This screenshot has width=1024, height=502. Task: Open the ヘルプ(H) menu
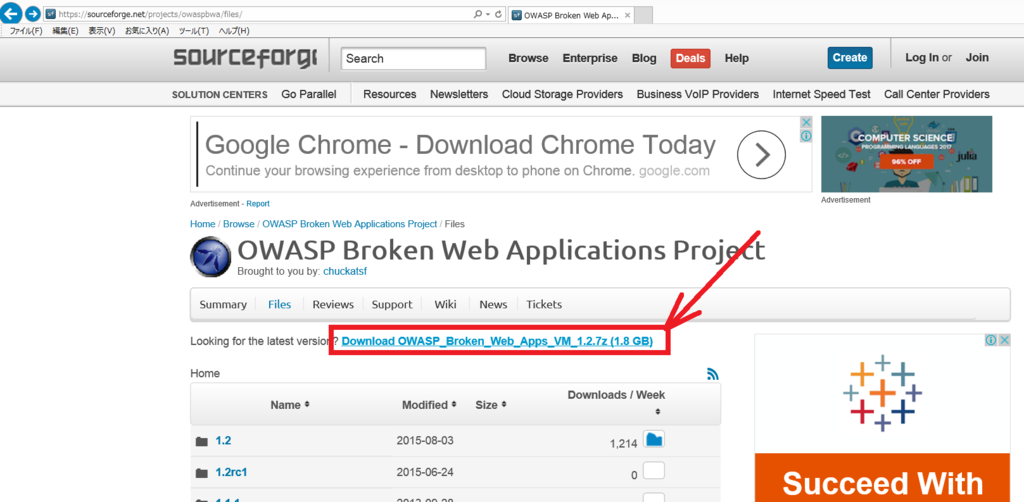(x=234, y=31)
